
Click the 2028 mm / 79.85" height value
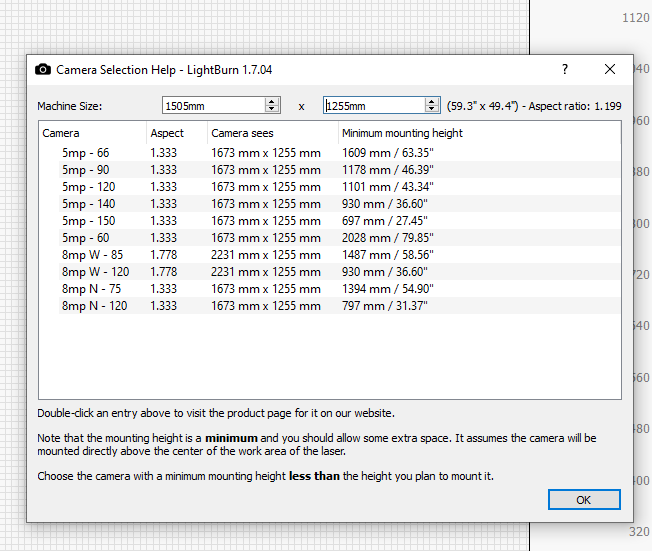pyautogui.click(x=388, y=238)
